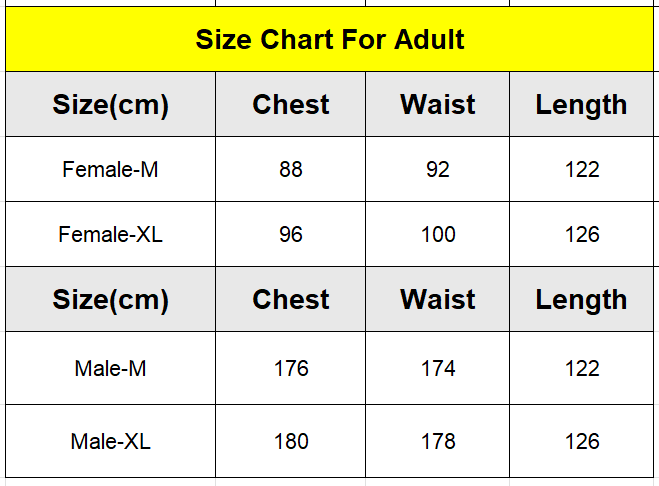This screenshot has width=659, height=486.
Task: Click the second Size(cm) header cell
Action: pyautogui.click(x=111, y=299)
